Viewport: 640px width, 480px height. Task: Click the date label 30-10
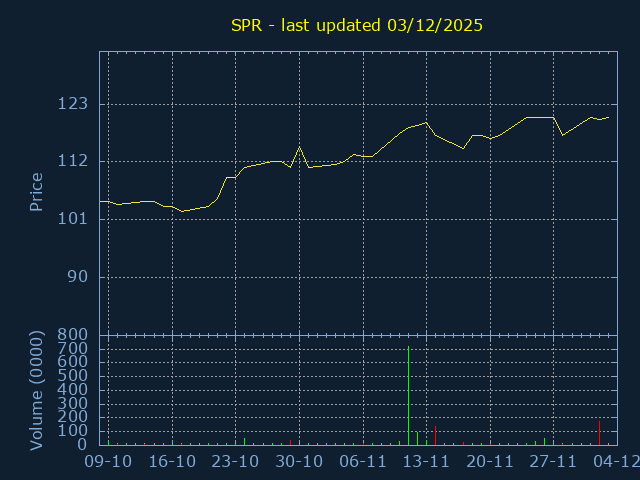coord(299,462)
